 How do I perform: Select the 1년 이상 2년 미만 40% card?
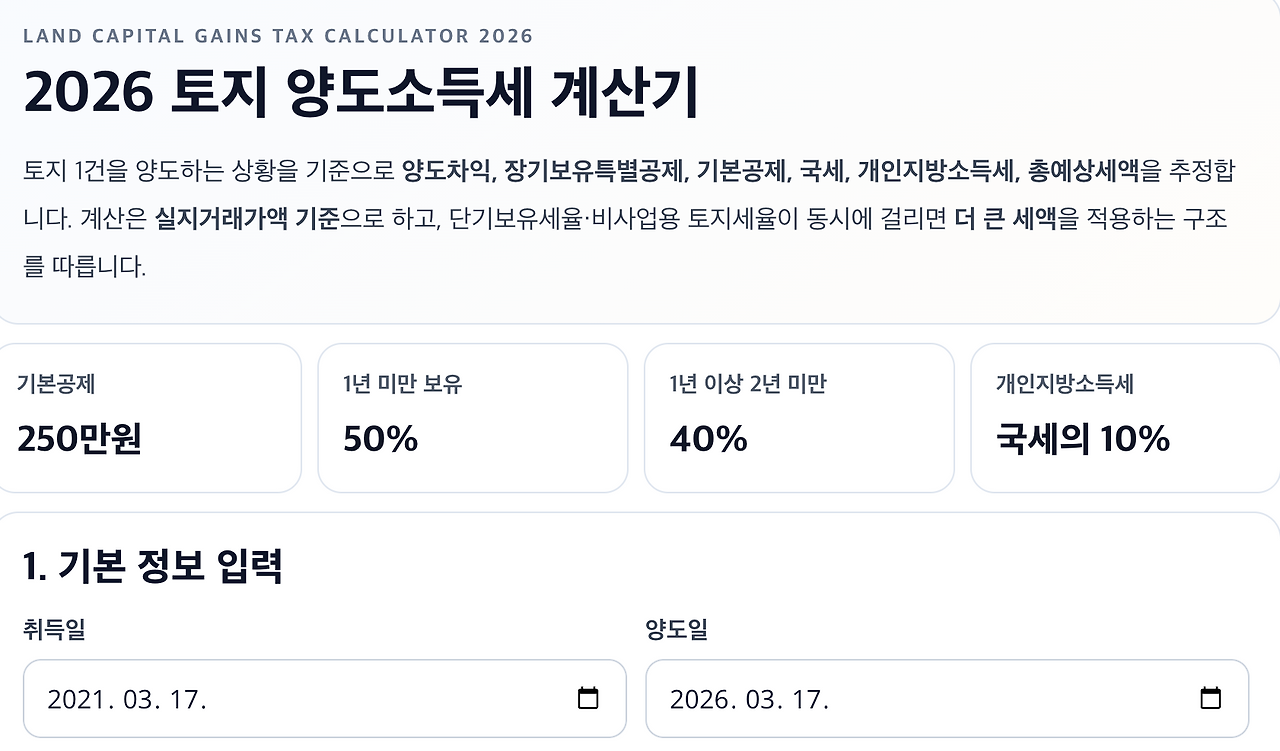pos(798,417)
